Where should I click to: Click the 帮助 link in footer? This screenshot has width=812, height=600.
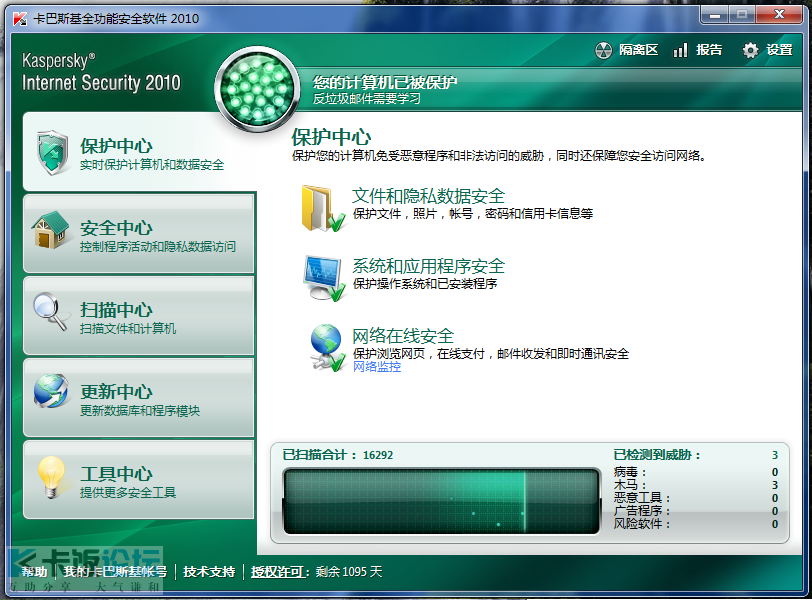(x=34, y=572)
